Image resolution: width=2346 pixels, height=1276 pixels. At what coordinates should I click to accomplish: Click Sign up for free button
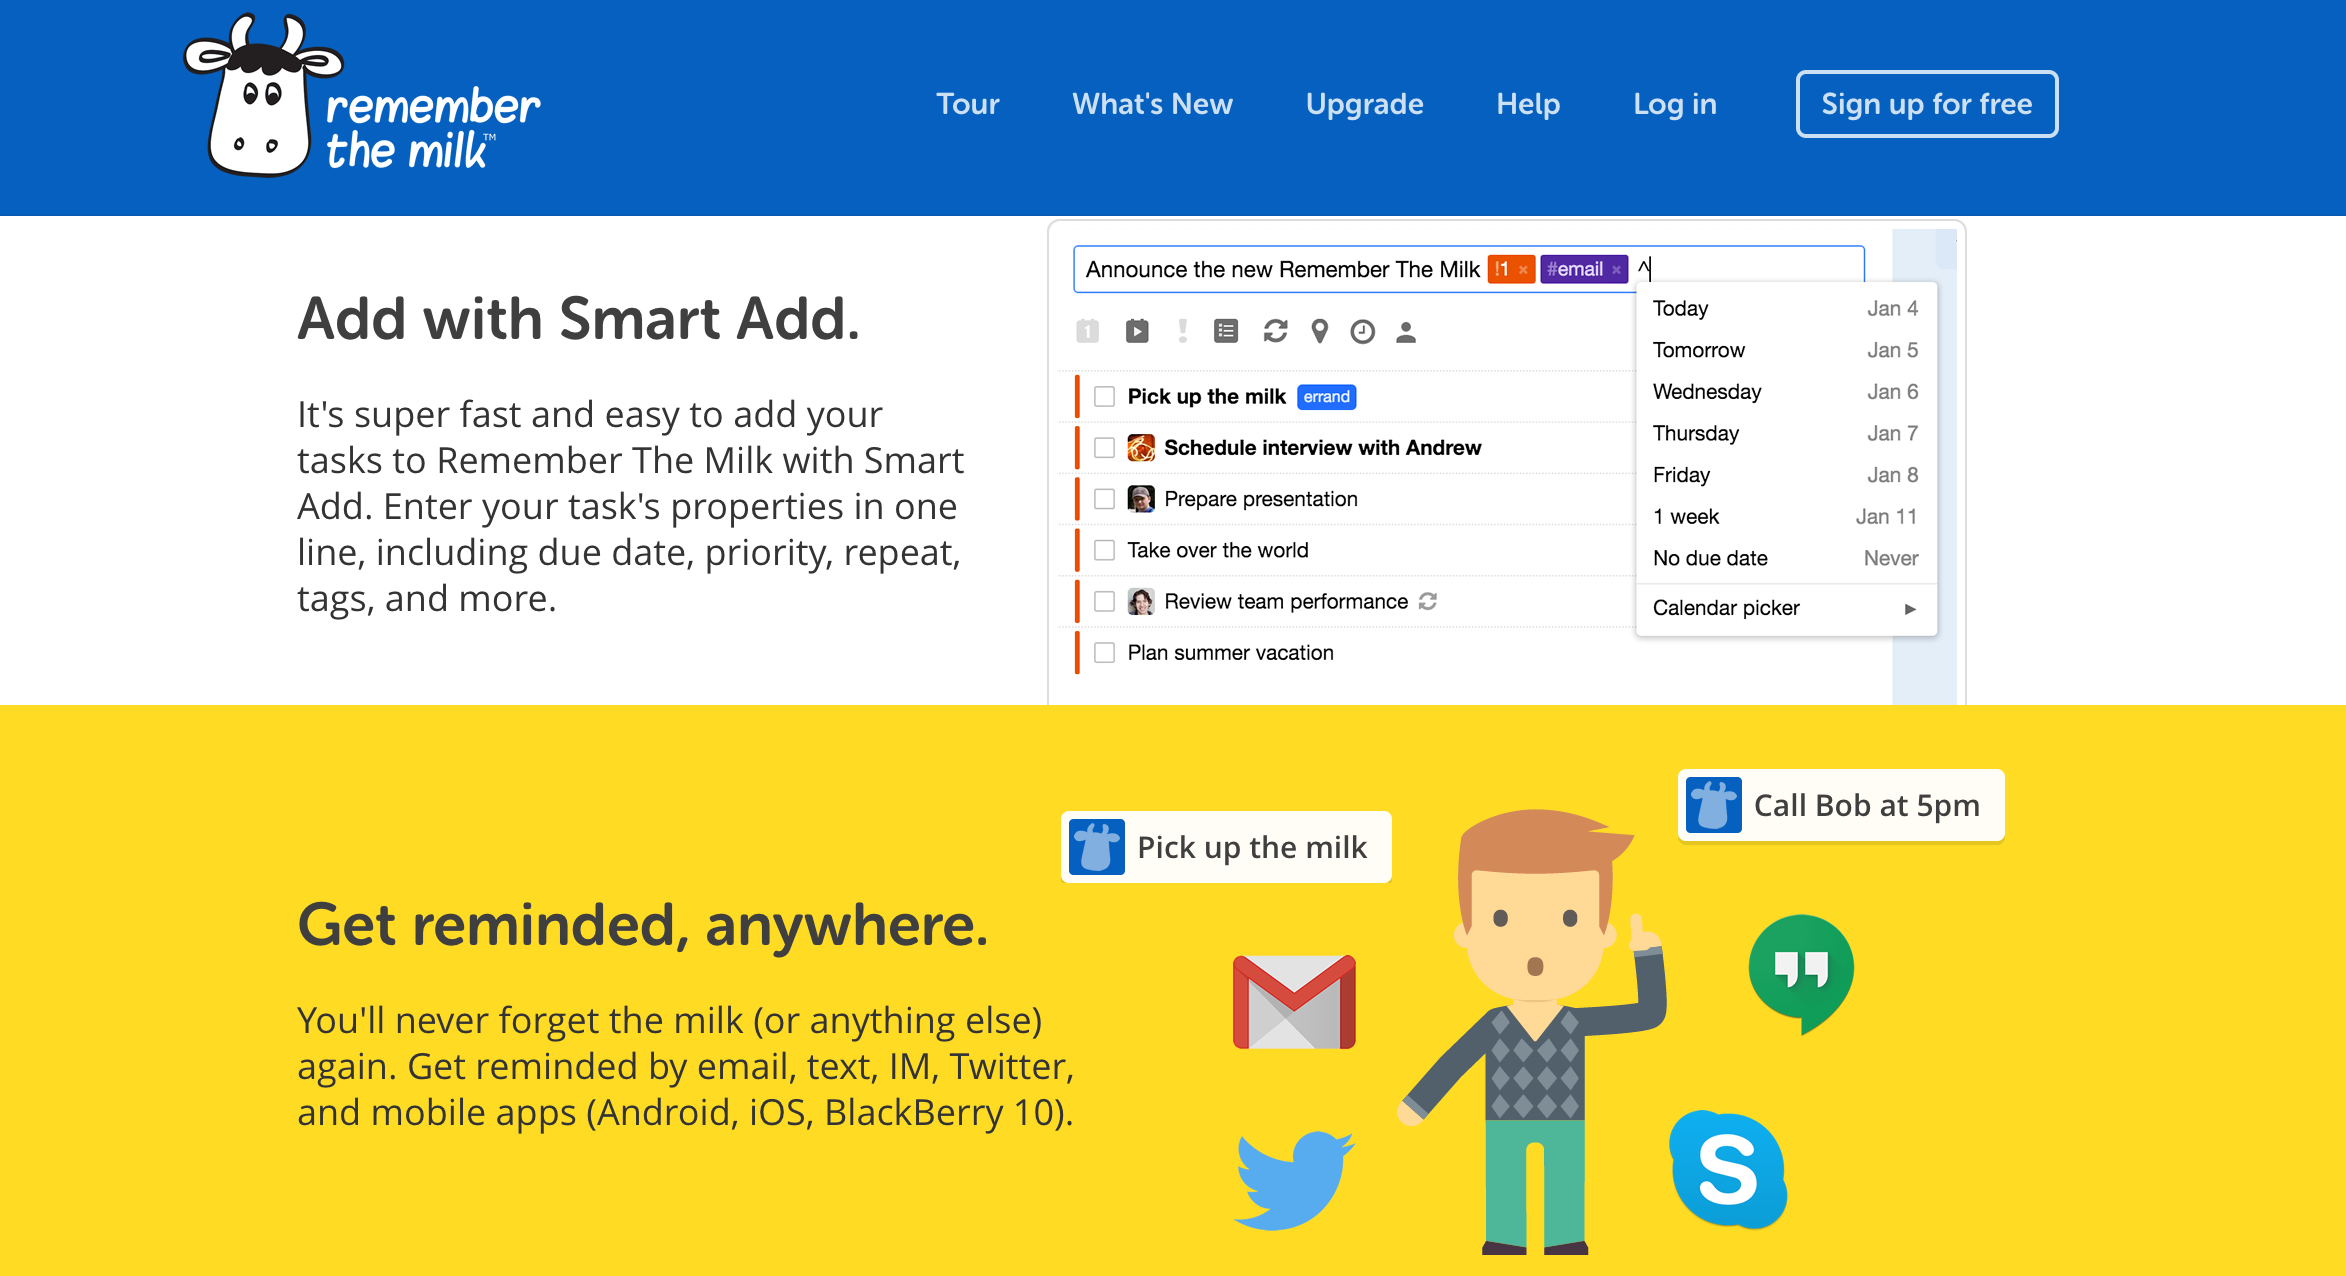point(1927,104)
